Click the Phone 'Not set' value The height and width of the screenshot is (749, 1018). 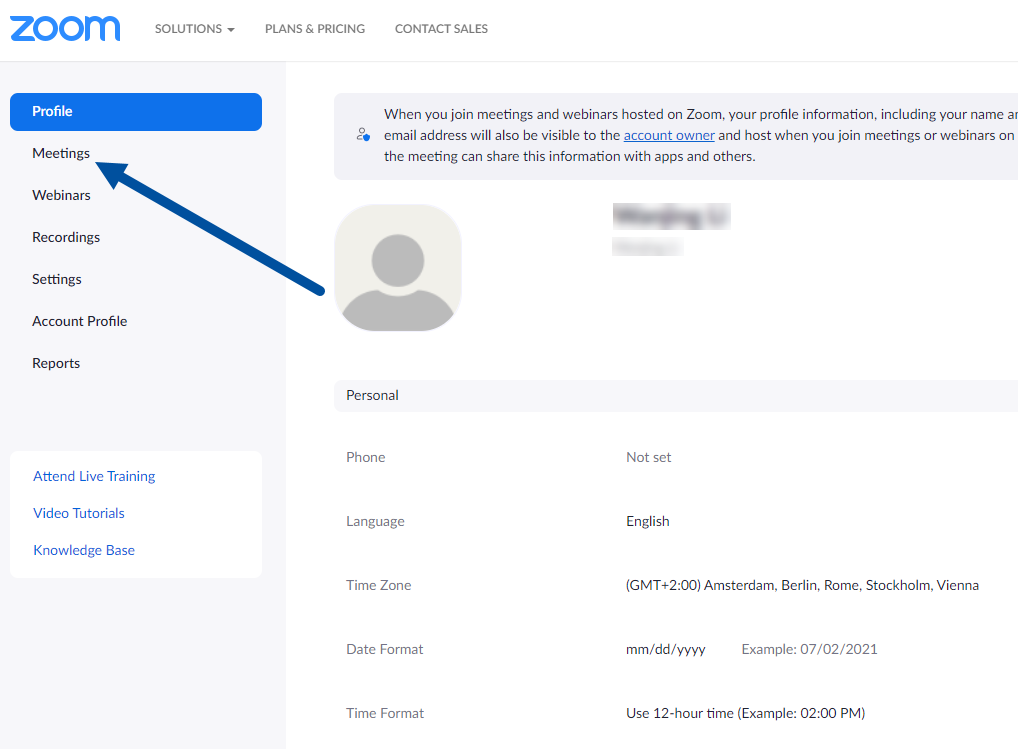(649, 457)
